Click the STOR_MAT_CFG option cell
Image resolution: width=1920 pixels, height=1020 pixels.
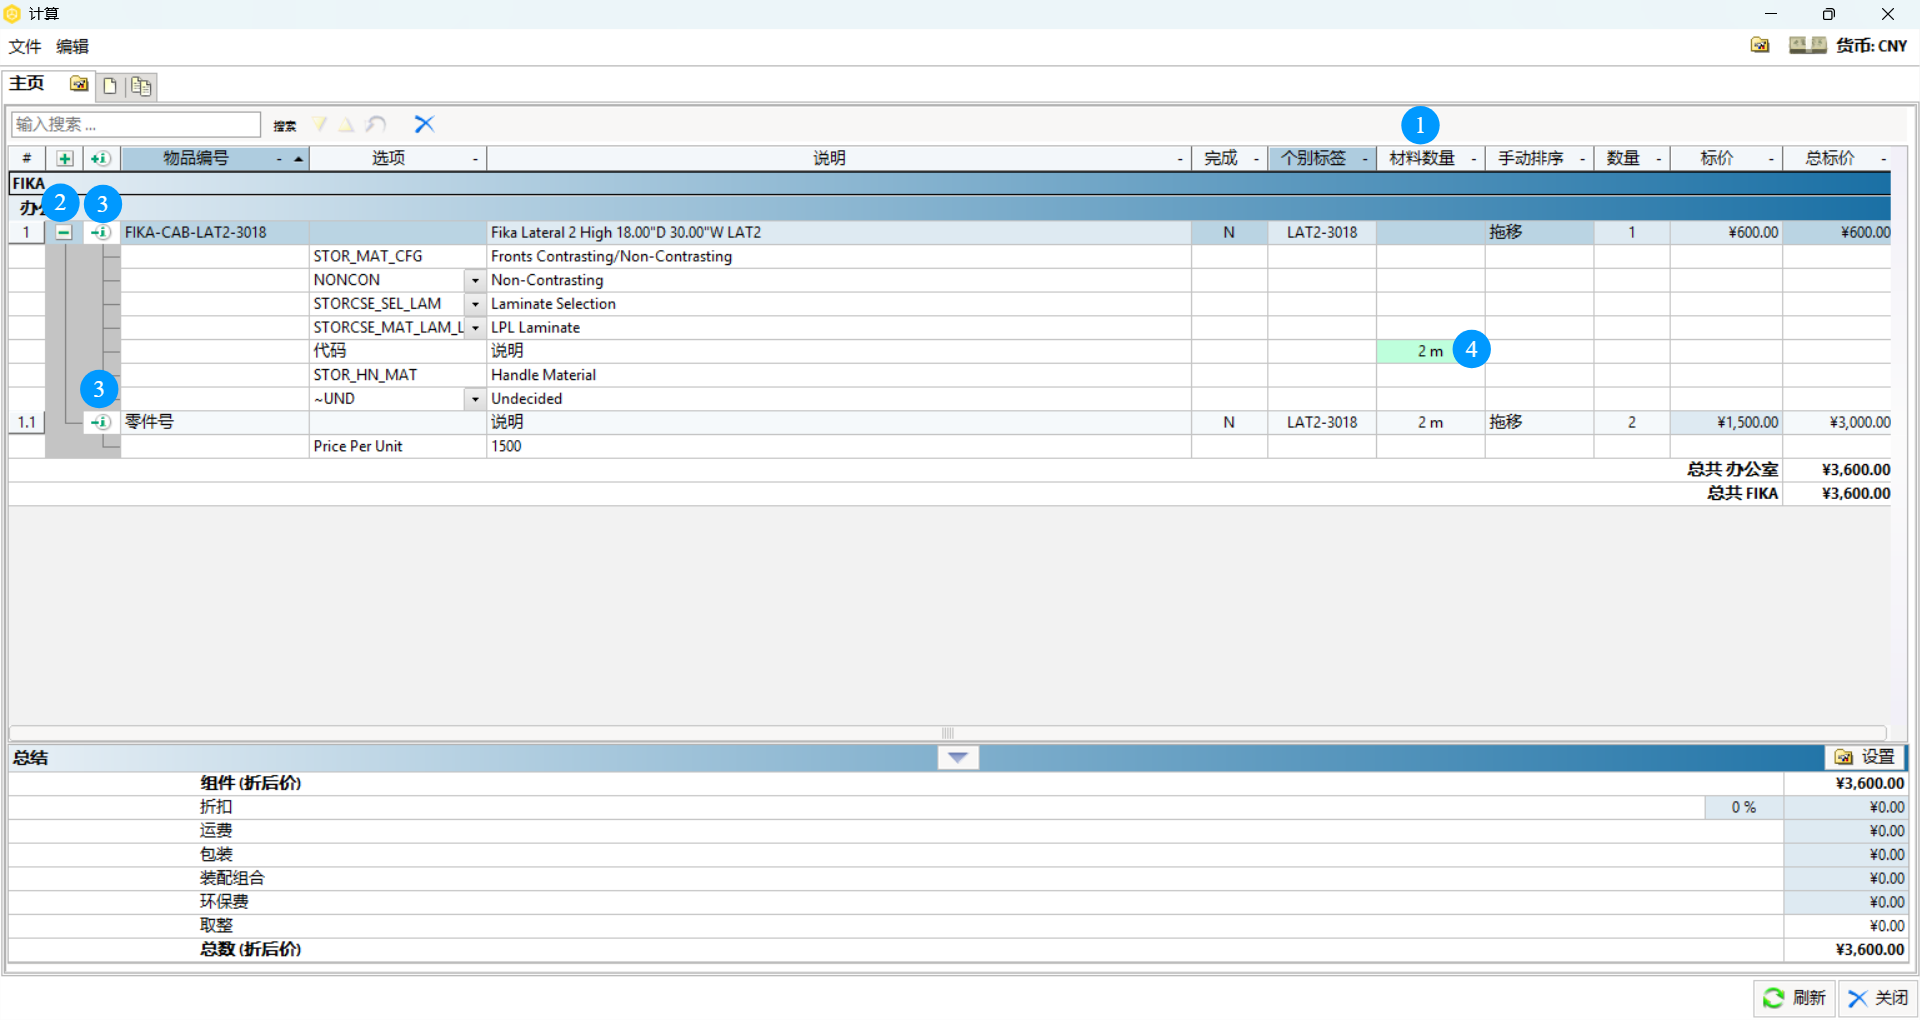(x=398, y=256)
